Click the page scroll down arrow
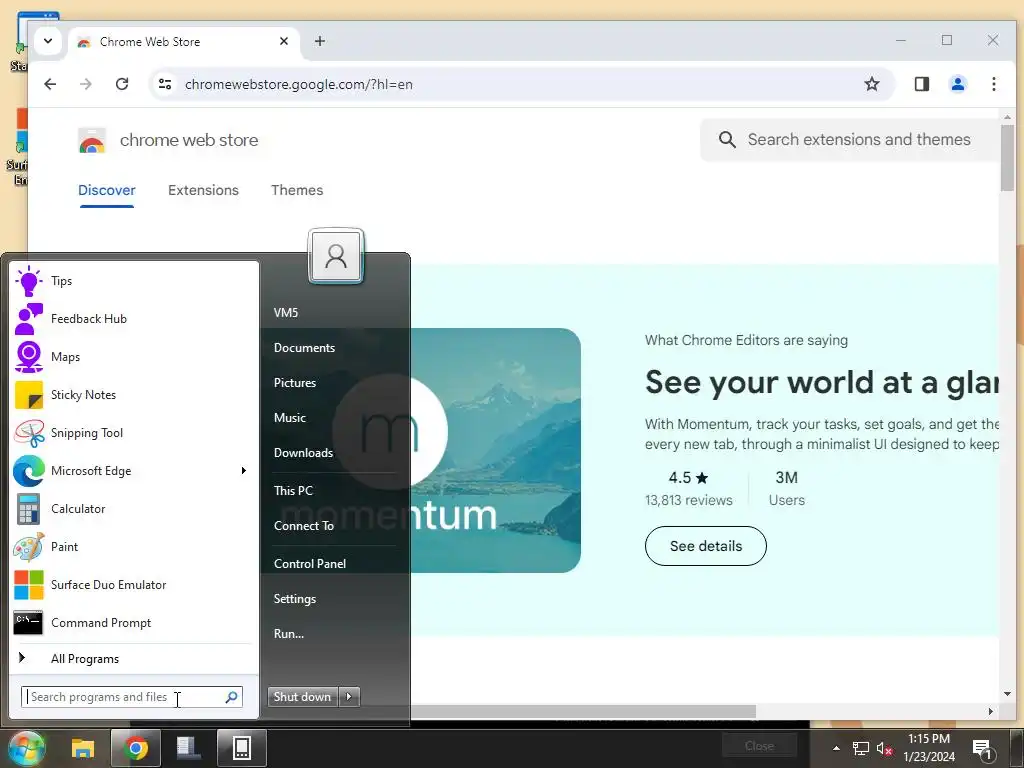The width and height of the screenshot is (1024, 768). tap(1007, 694)
